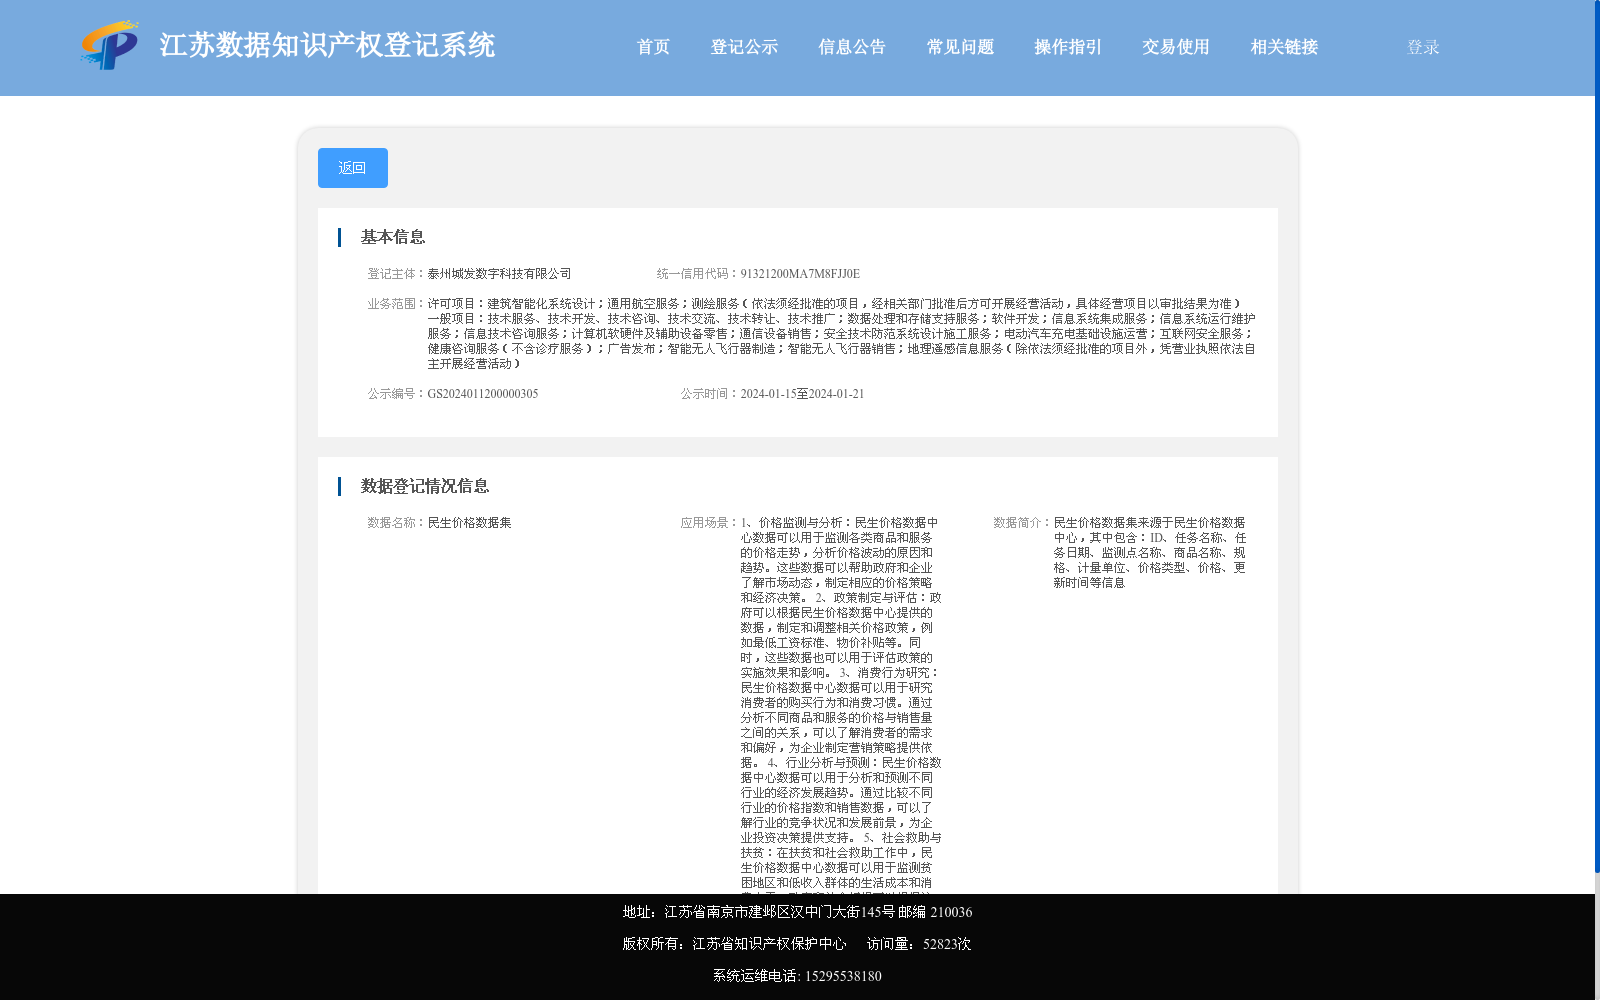Open the 操作指引 navigation item
The height and width of the screenshot is (1000, 1600).
tap(1066, 46)
